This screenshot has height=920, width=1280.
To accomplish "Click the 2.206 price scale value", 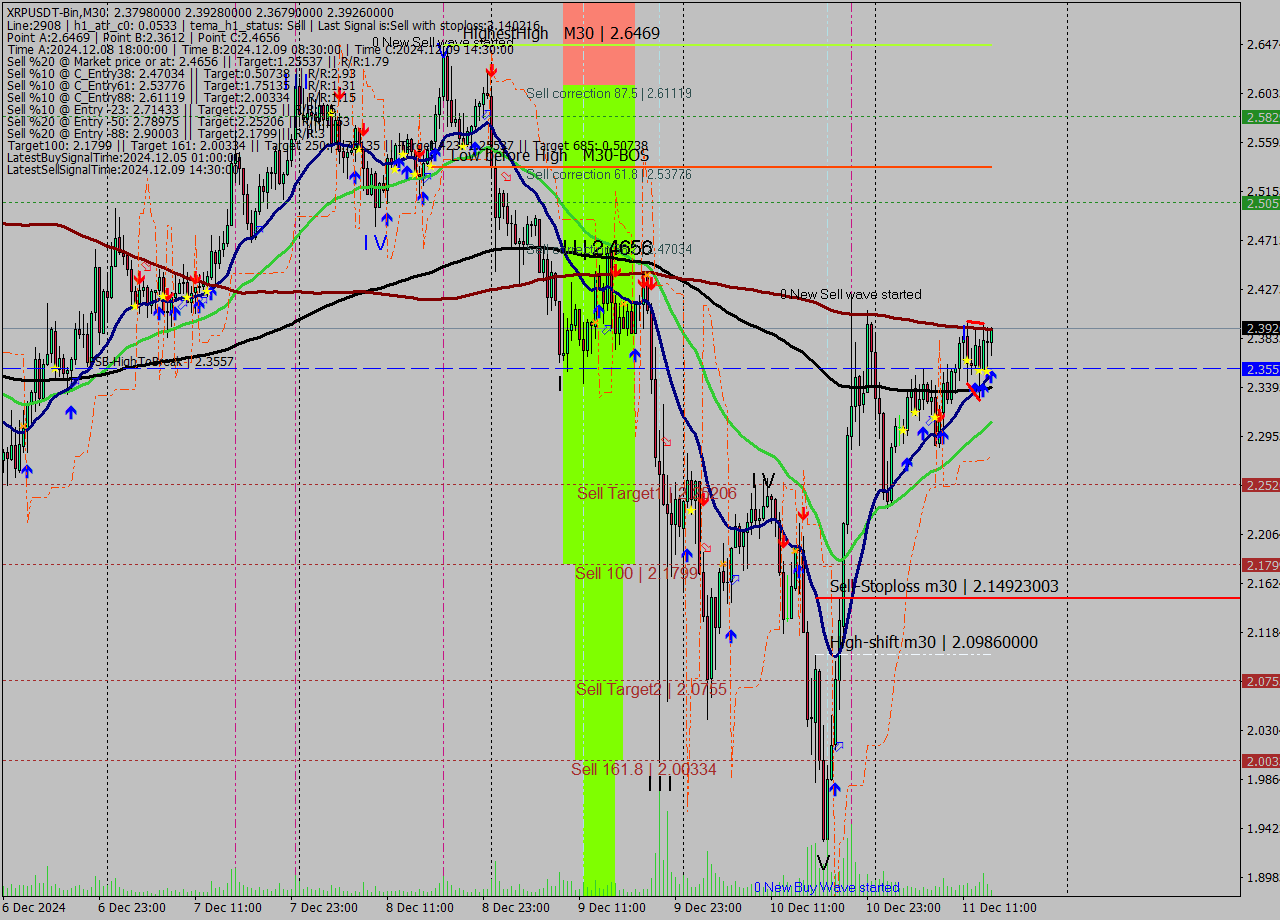I will tap(1262, 534).
